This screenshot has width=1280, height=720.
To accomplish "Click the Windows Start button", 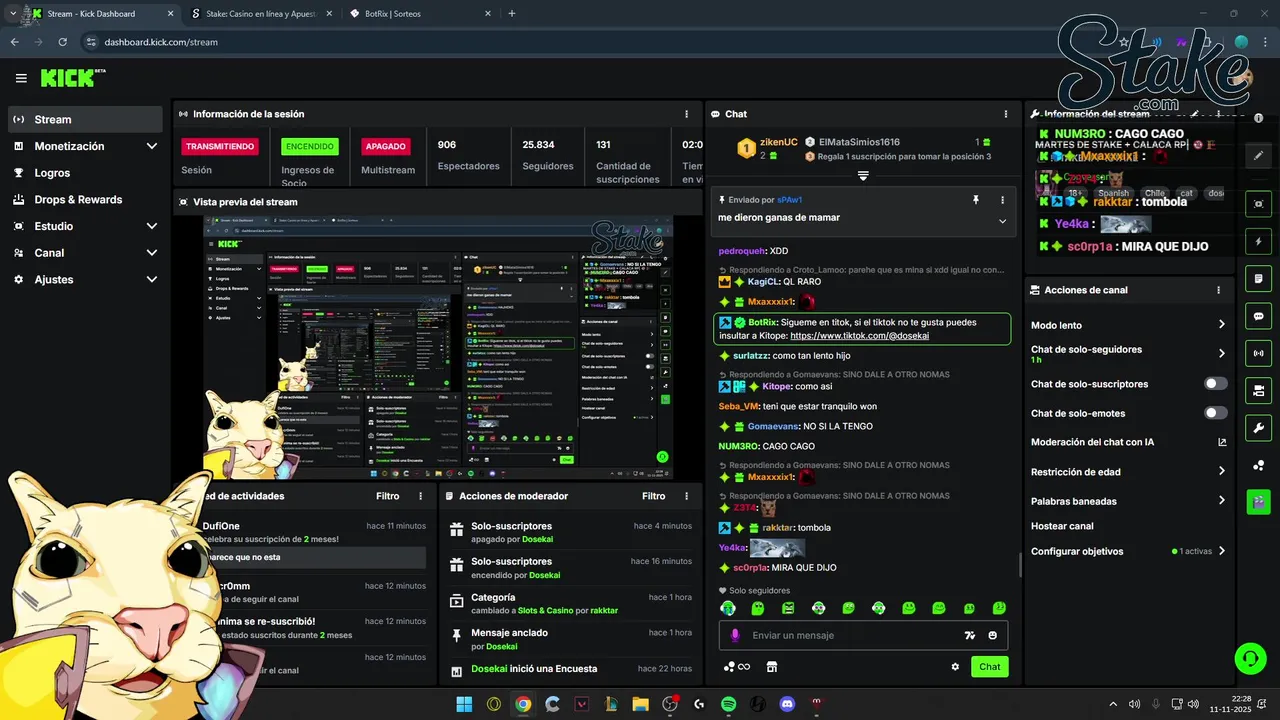I will 464,704.
